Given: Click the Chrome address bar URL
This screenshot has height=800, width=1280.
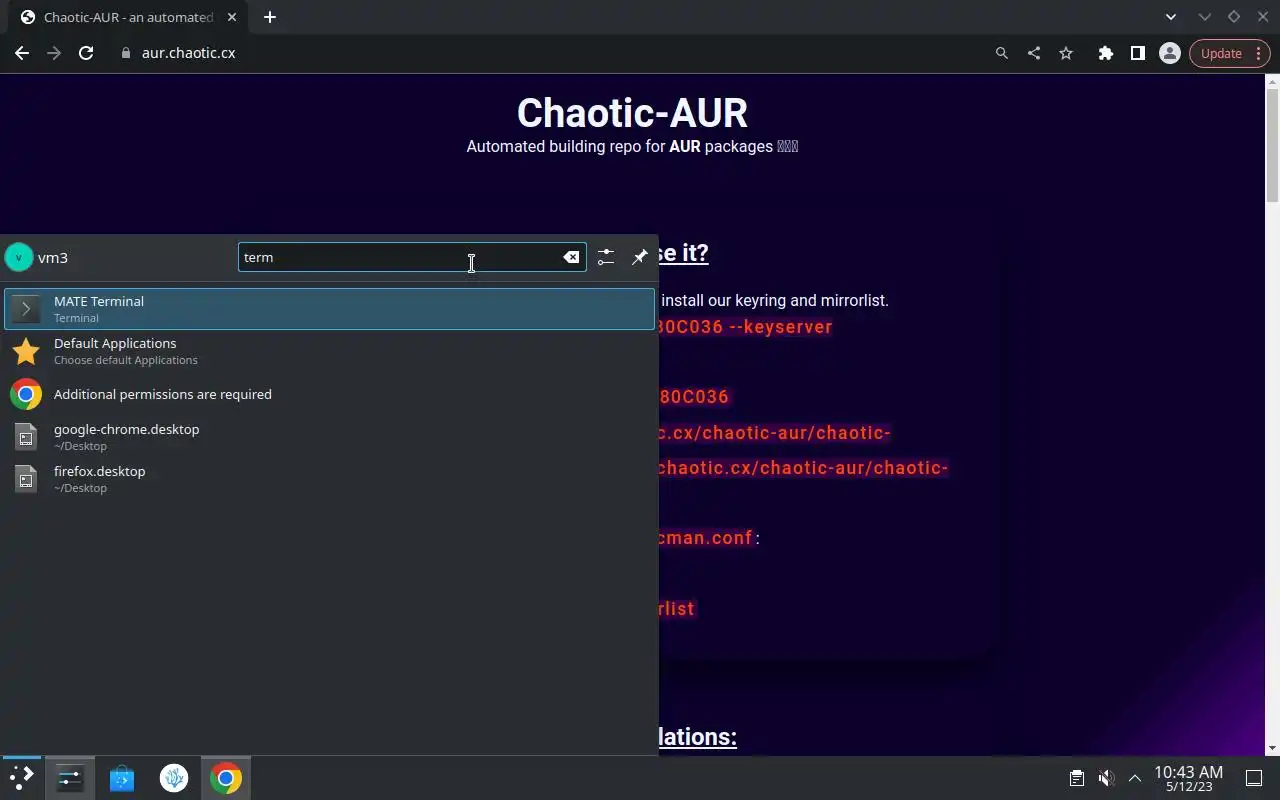Looking at the screenshot, I should coord(189,53).
